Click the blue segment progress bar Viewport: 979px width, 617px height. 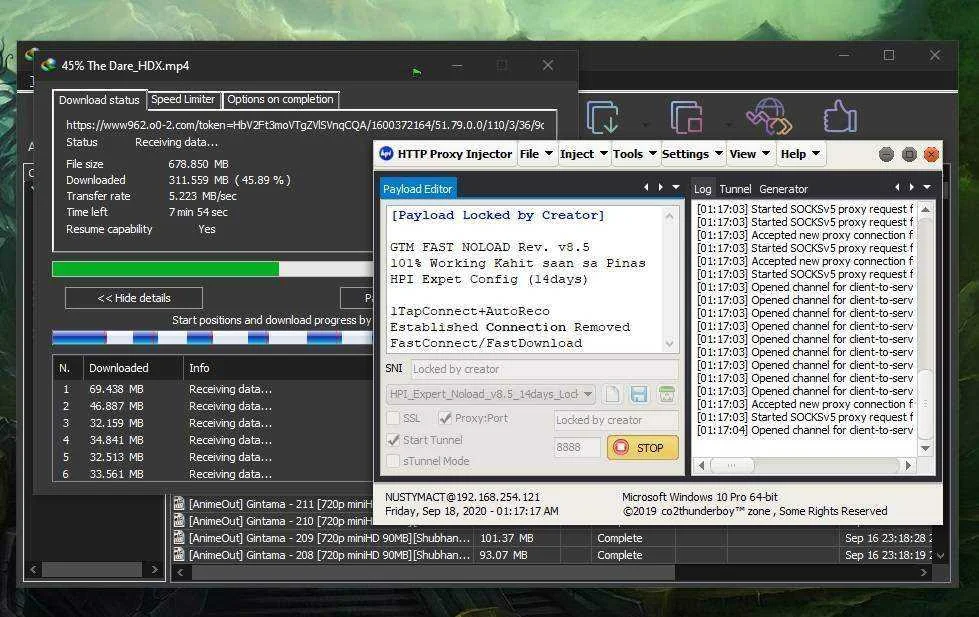[x=212, y=338]
